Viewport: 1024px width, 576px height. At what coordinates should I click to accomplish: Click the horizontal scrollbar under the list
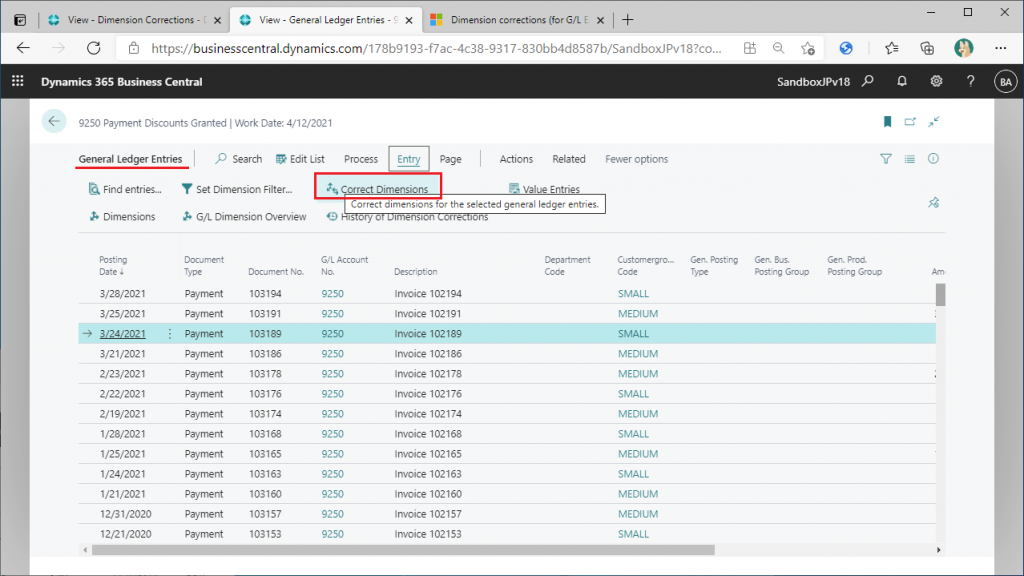(404, 550)
